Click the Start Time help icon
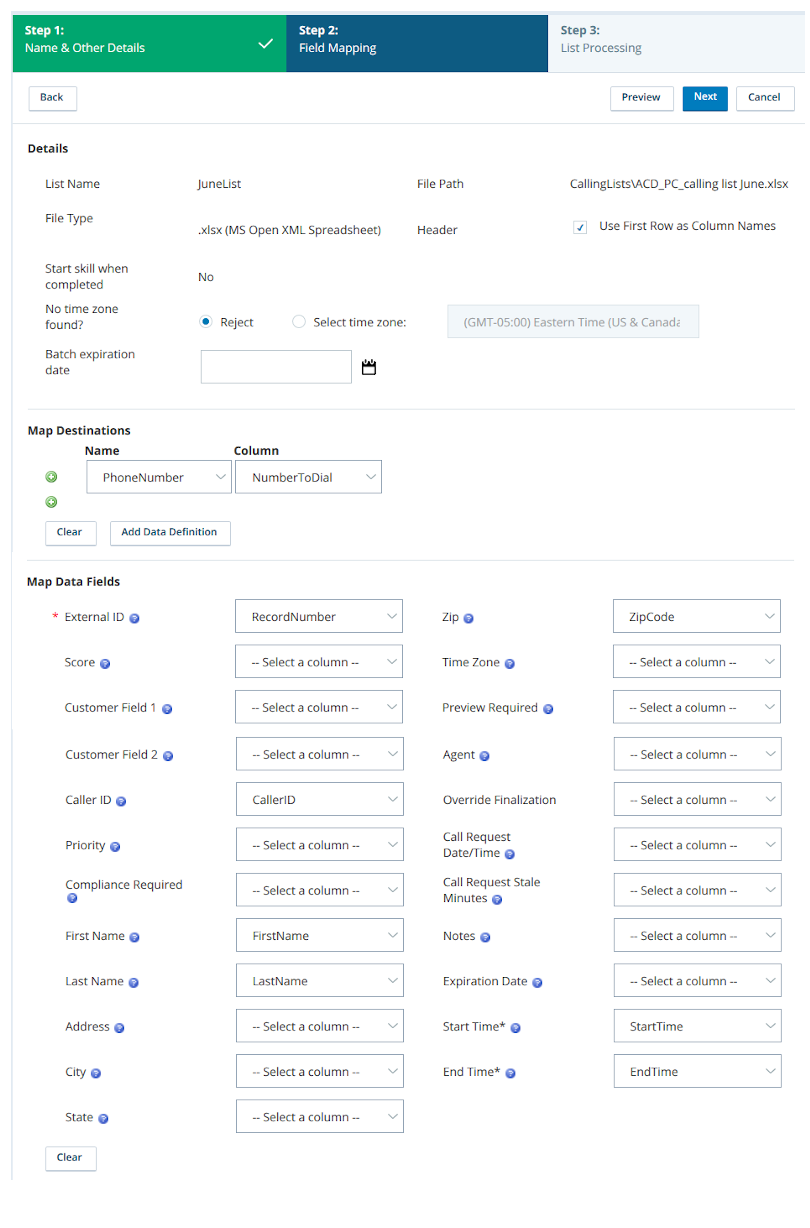Image resolution: width=810 pixels, height=1228 pixels. coord(516,1028)
